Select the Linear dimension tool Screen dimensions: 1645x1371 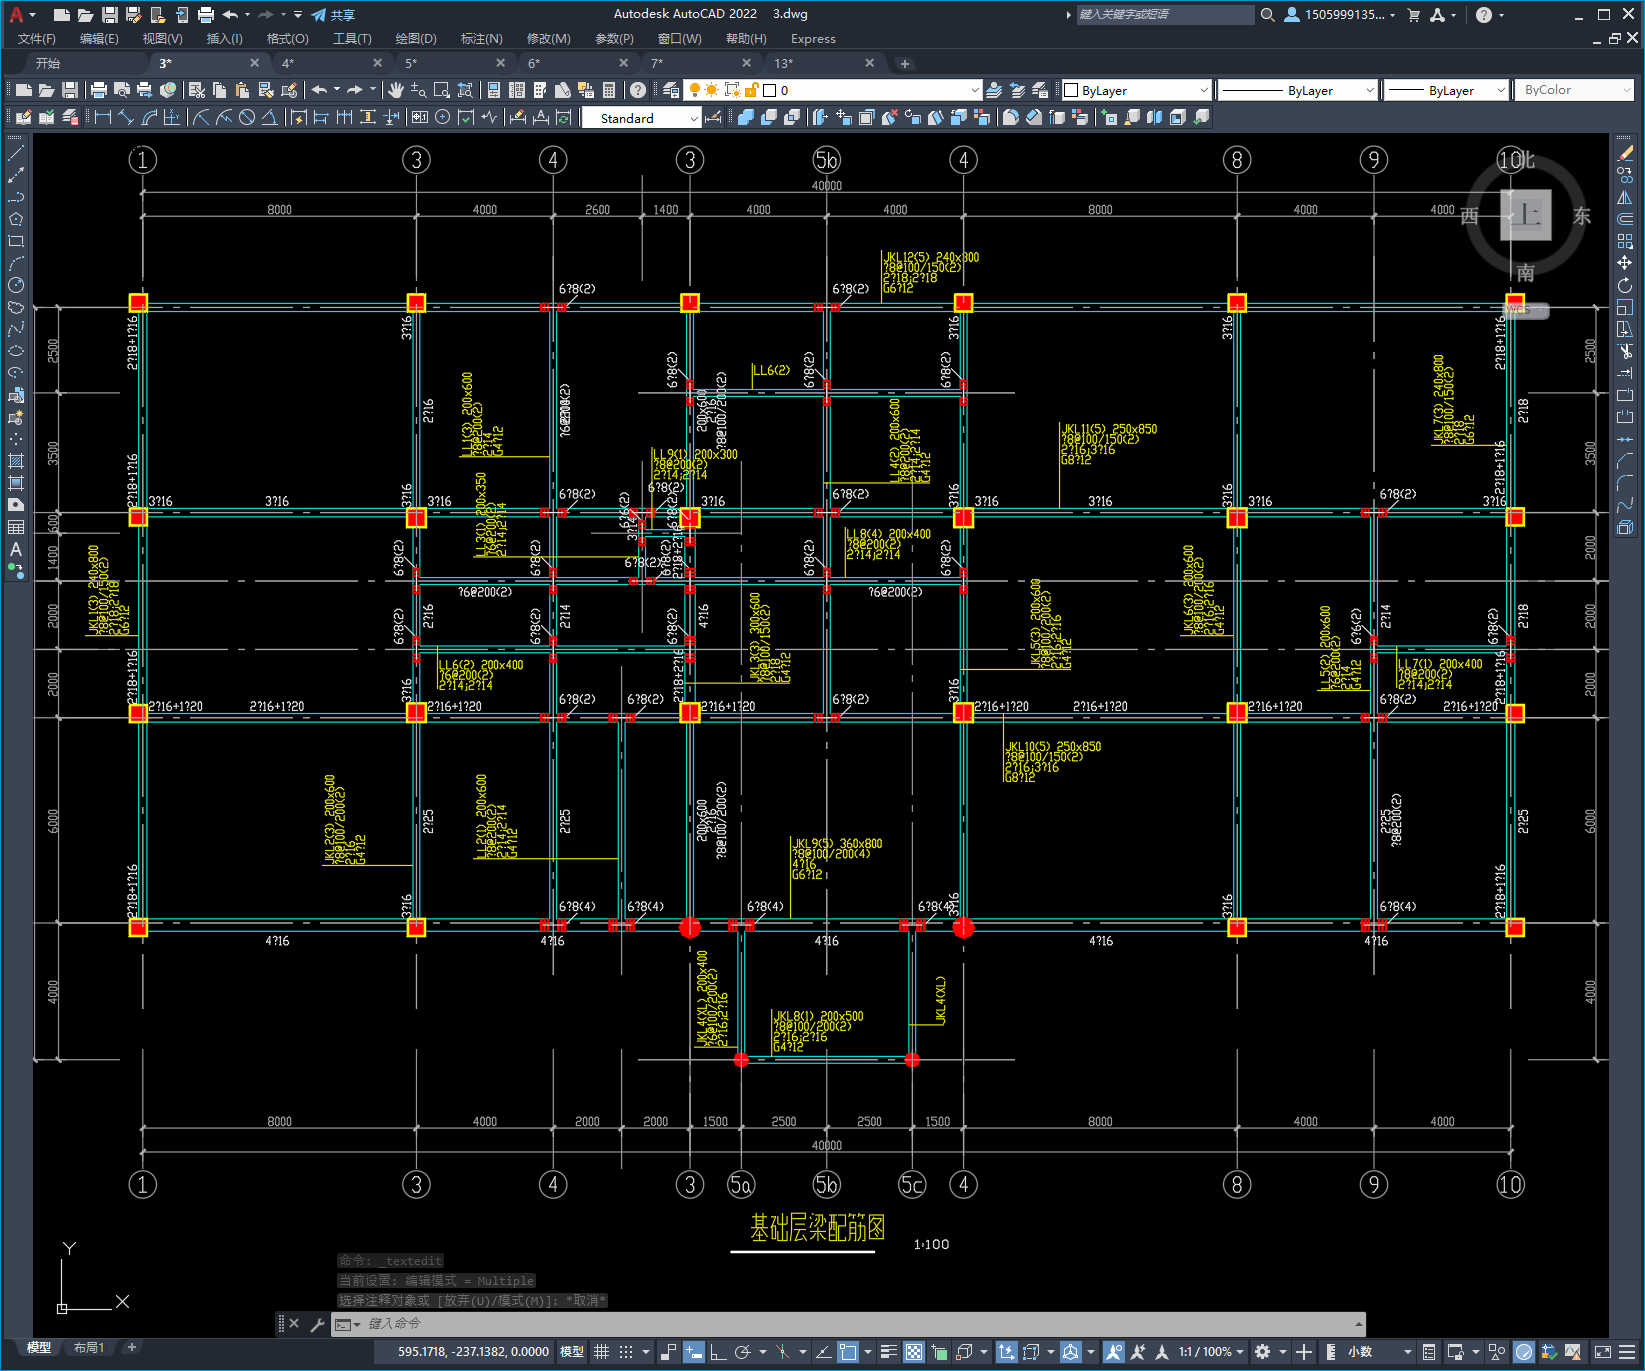[x=102, y=117]
